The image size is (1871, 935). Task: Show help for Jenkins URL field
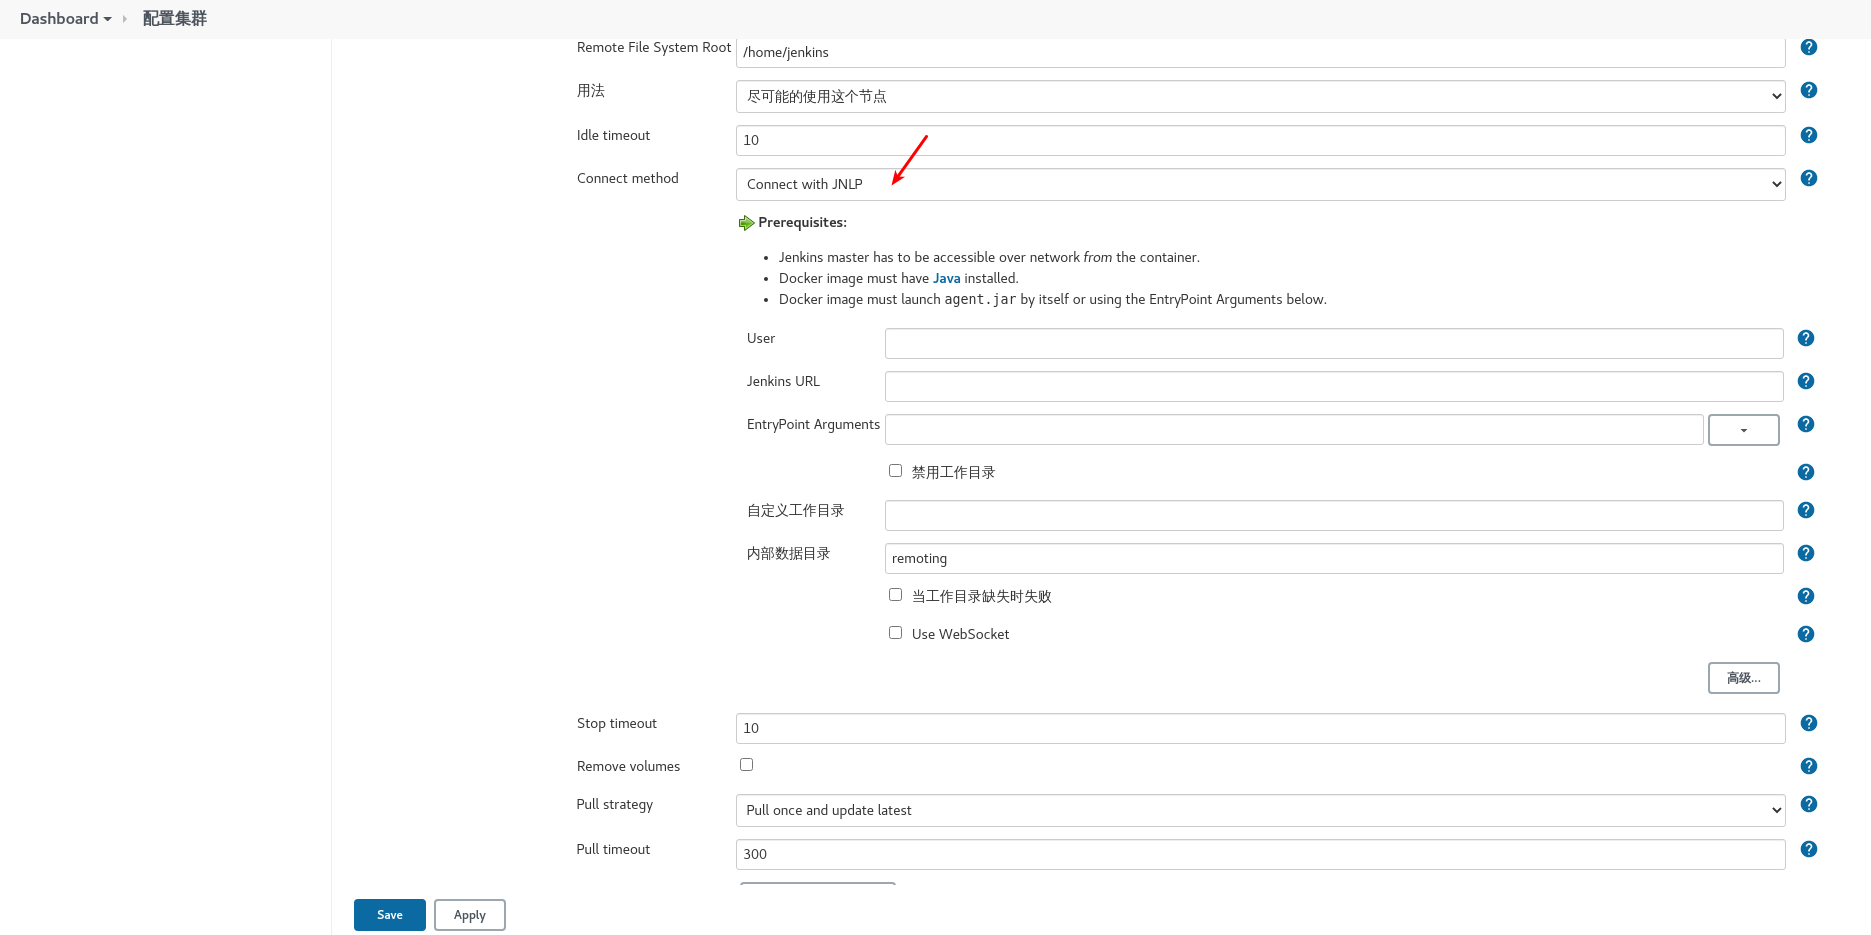pyautogui.click(x=1805, y=381)
